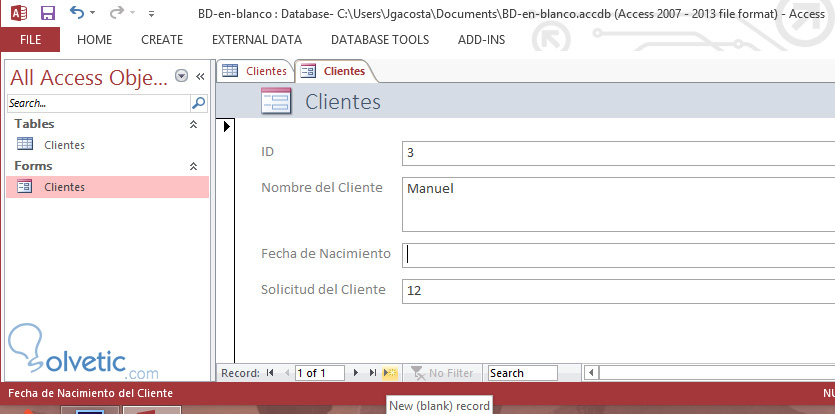Go to last record button
Image resolution: width=835 pixels, height=414 pixels.
tap(373, 373)
